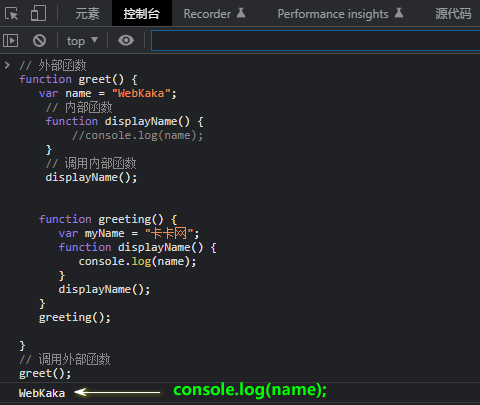Click the greet(); call at the bottom

45,374
